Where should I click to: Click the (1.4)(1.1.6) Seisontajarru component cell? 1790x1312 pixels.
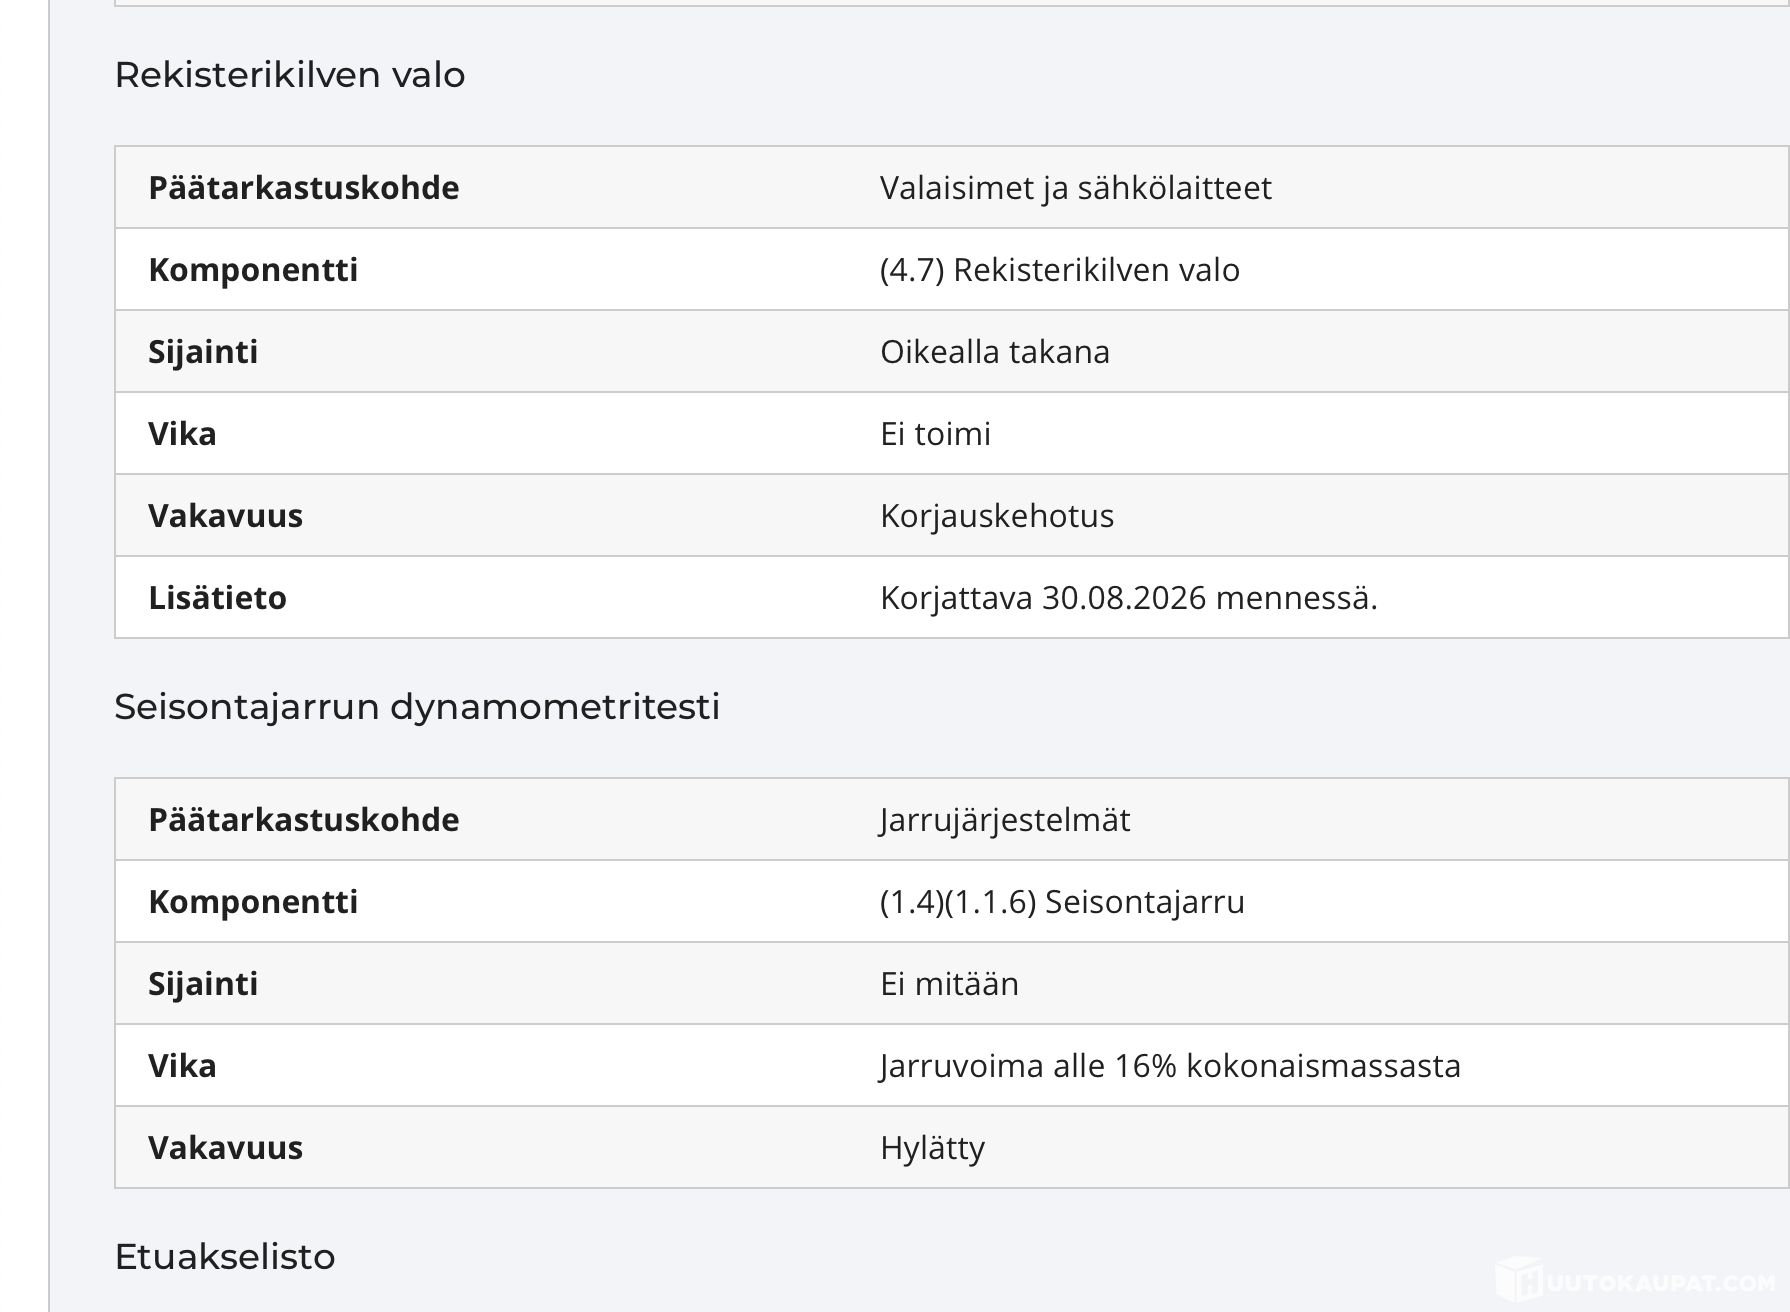click(1062, 902)
